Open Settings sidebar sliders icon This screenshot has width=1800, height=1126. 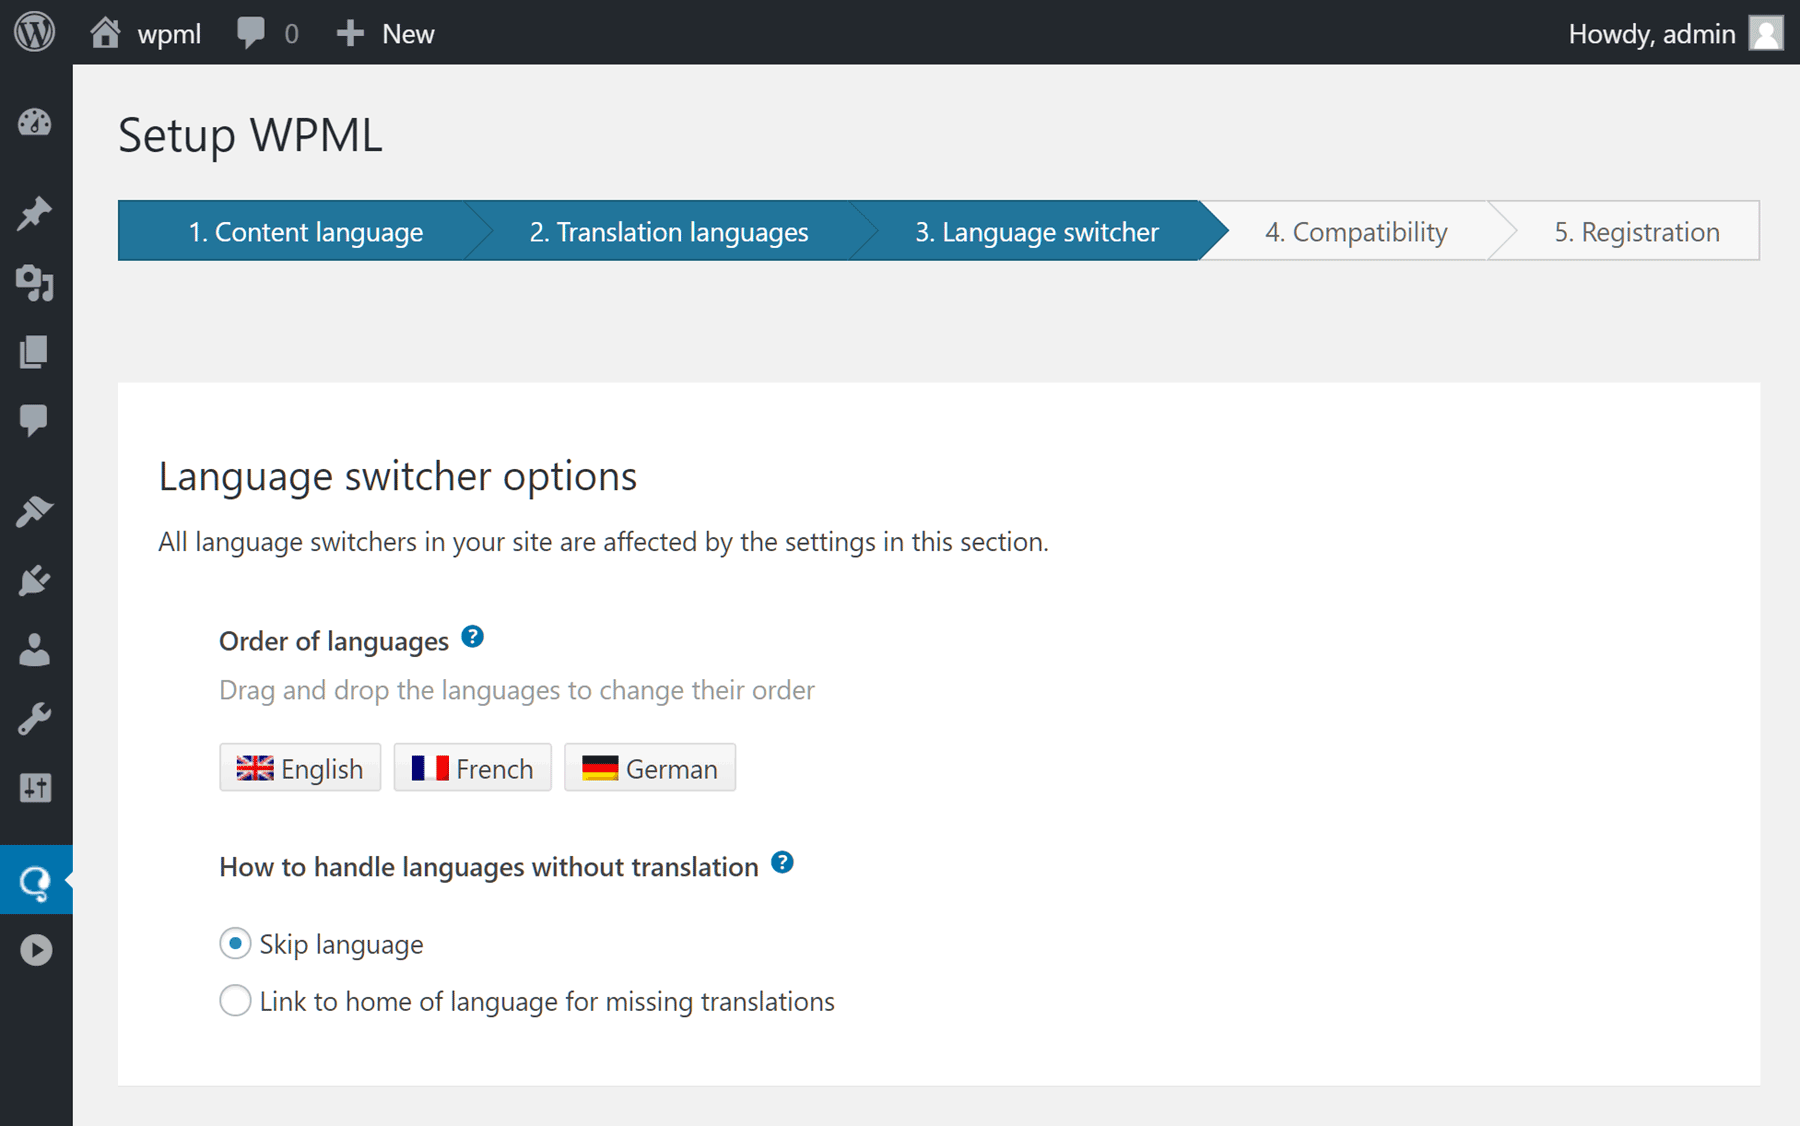(x=35, y=788)
